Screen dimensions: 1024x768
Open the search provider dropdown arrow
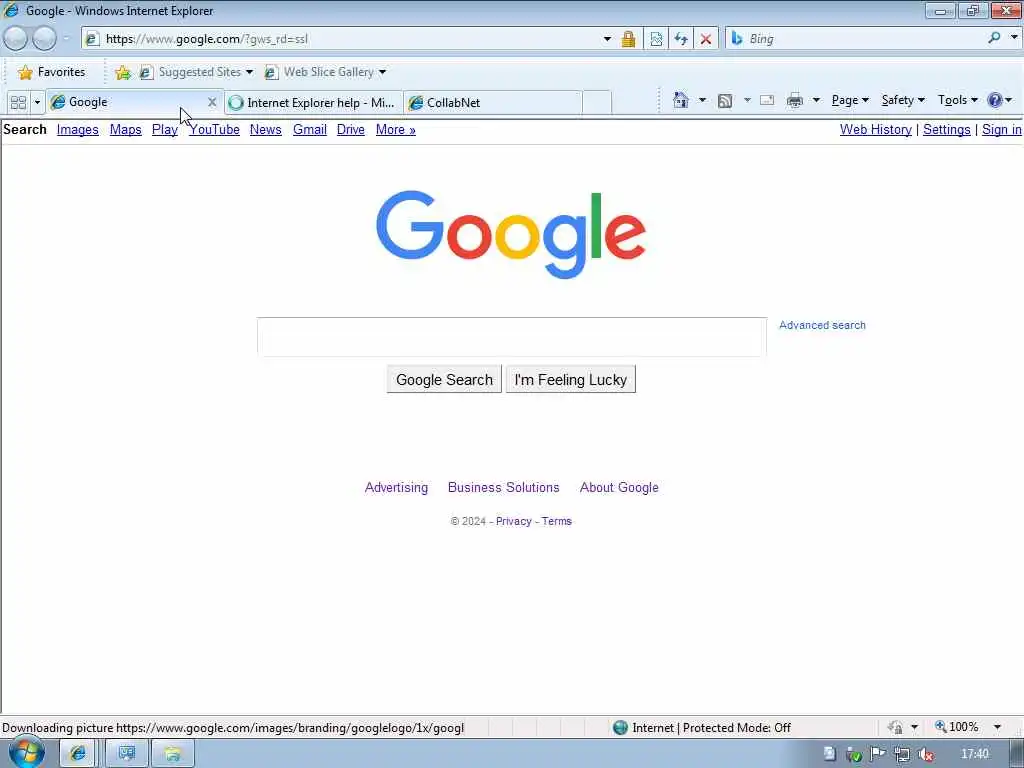click(1014, 38)
